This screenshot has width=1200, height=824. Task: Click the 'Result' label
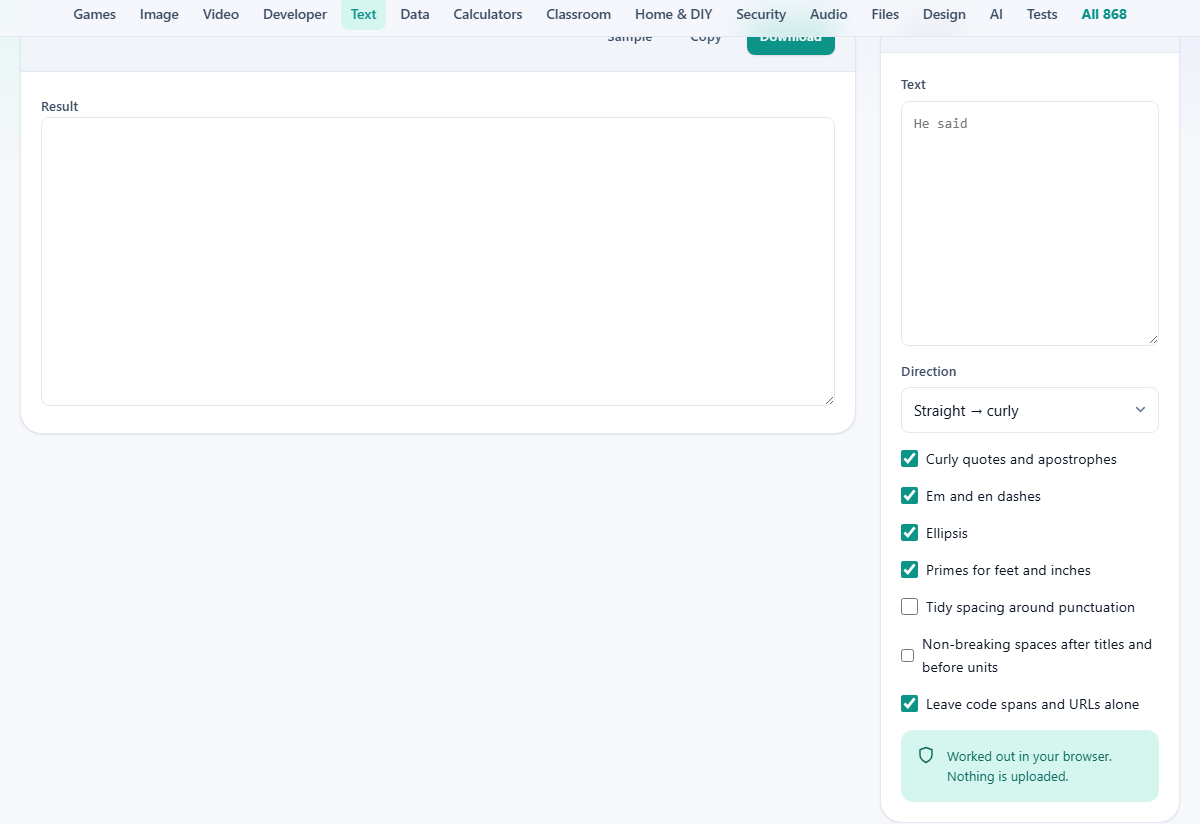[x=59, y=106]
